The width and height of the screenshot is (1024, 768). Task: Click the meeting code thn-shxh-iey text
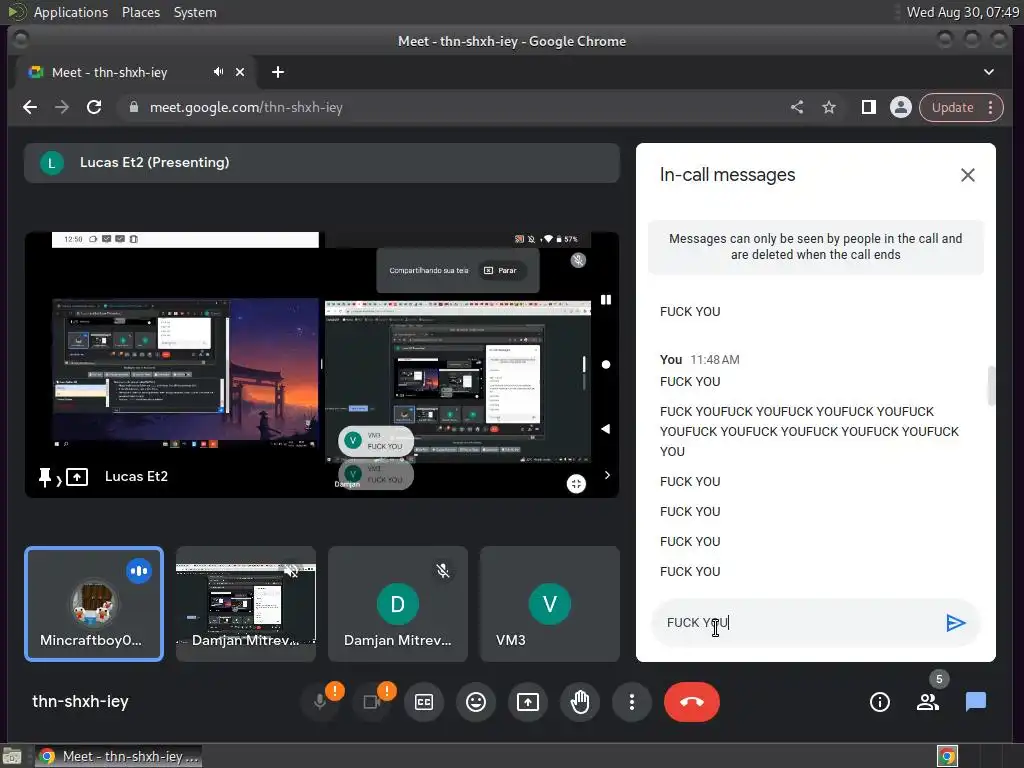[80, 701]
